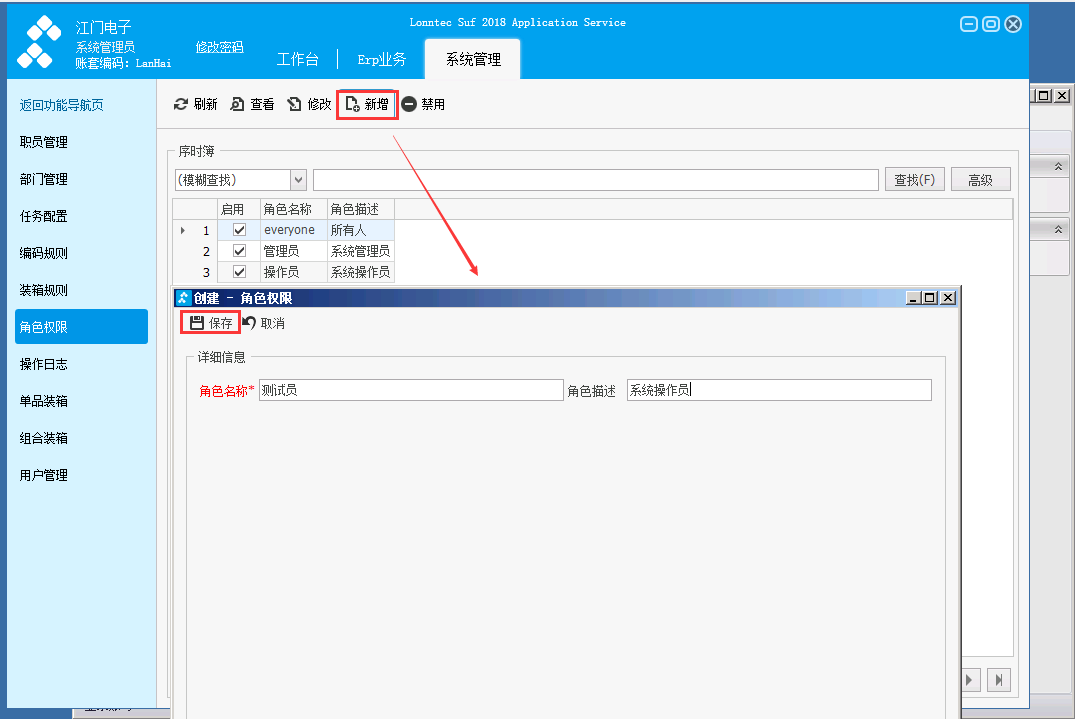This screenshot has width=1075, height=719.
Task: Uncheck 启用 for the 管理员 role
Action: point(239,251)
